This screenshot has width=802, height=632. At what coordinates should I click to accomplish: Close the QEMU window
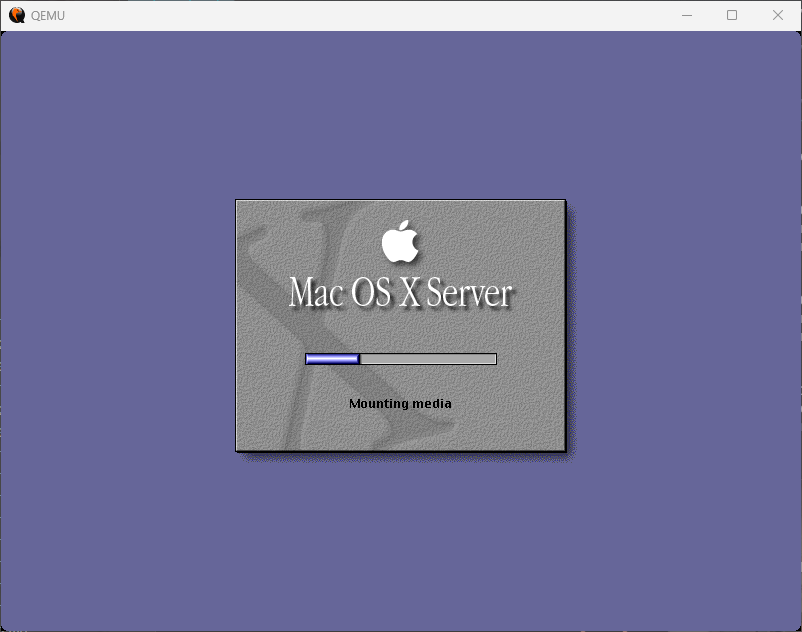[778, 15]
